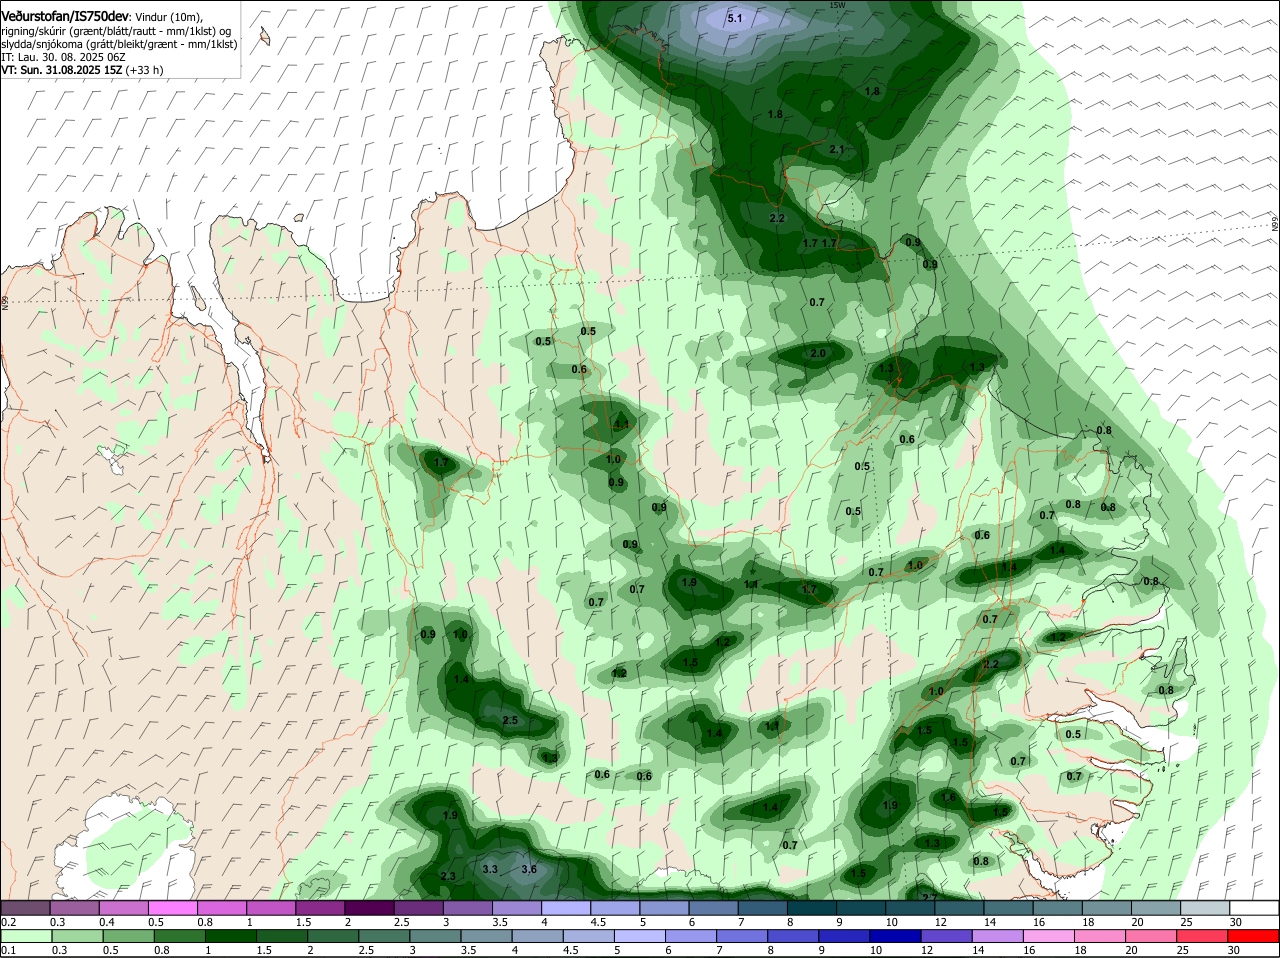Select the 3.3 precipitation value on the map
The height and width of the screenshot is (958, 1280).
tap(490, 869)
